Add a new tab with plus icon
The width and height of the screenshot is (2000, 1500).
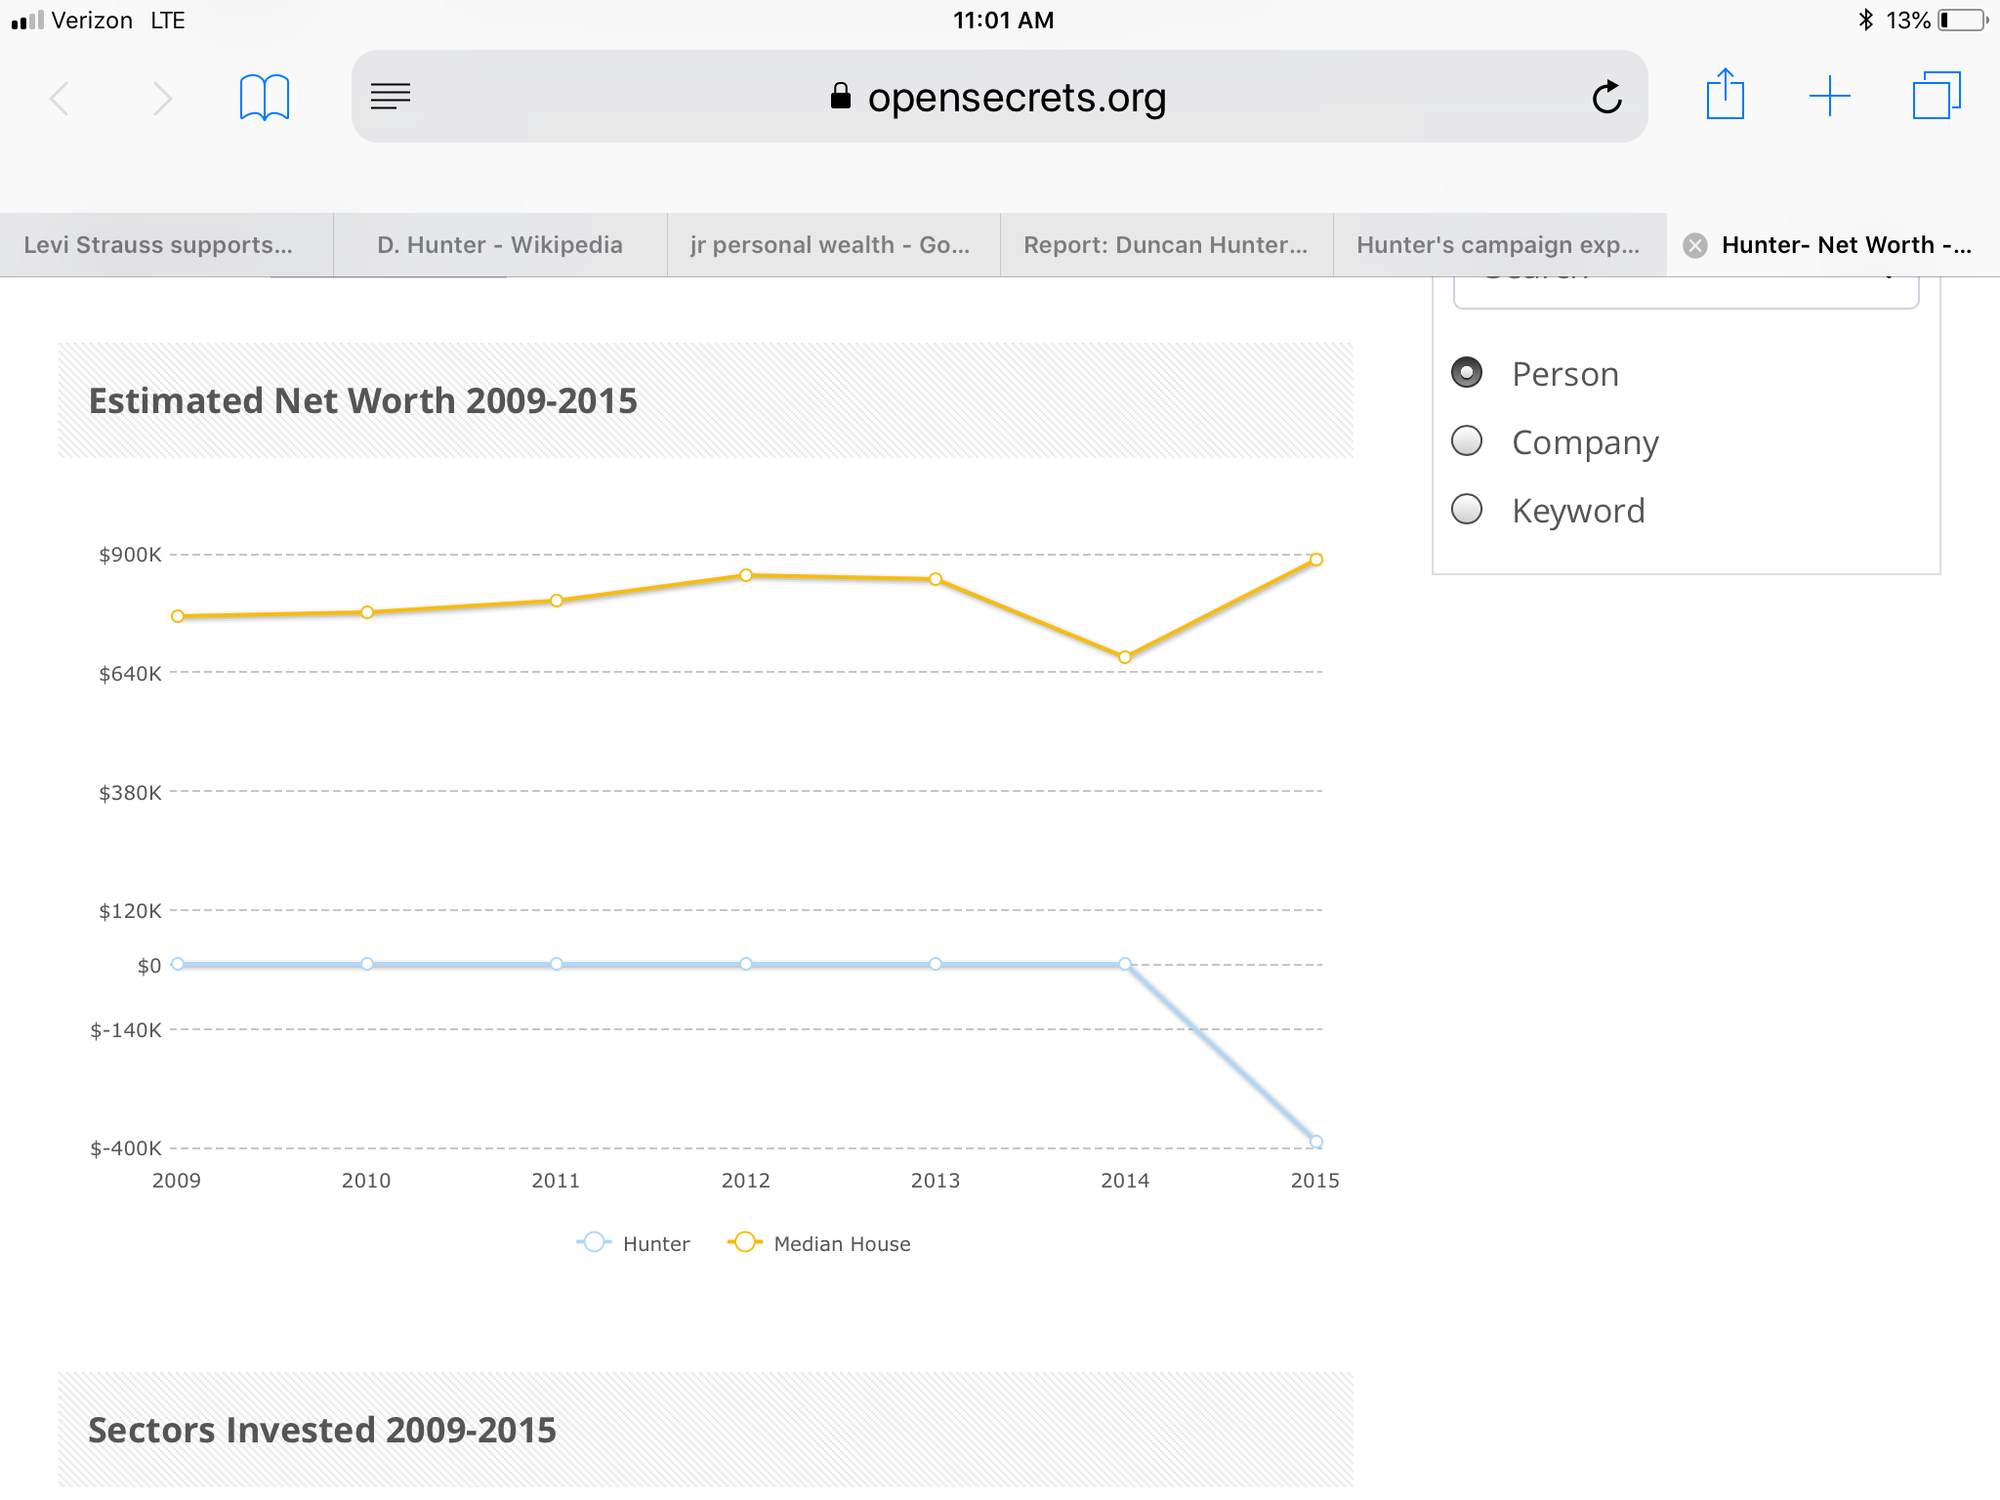[x=1829, y=97]
